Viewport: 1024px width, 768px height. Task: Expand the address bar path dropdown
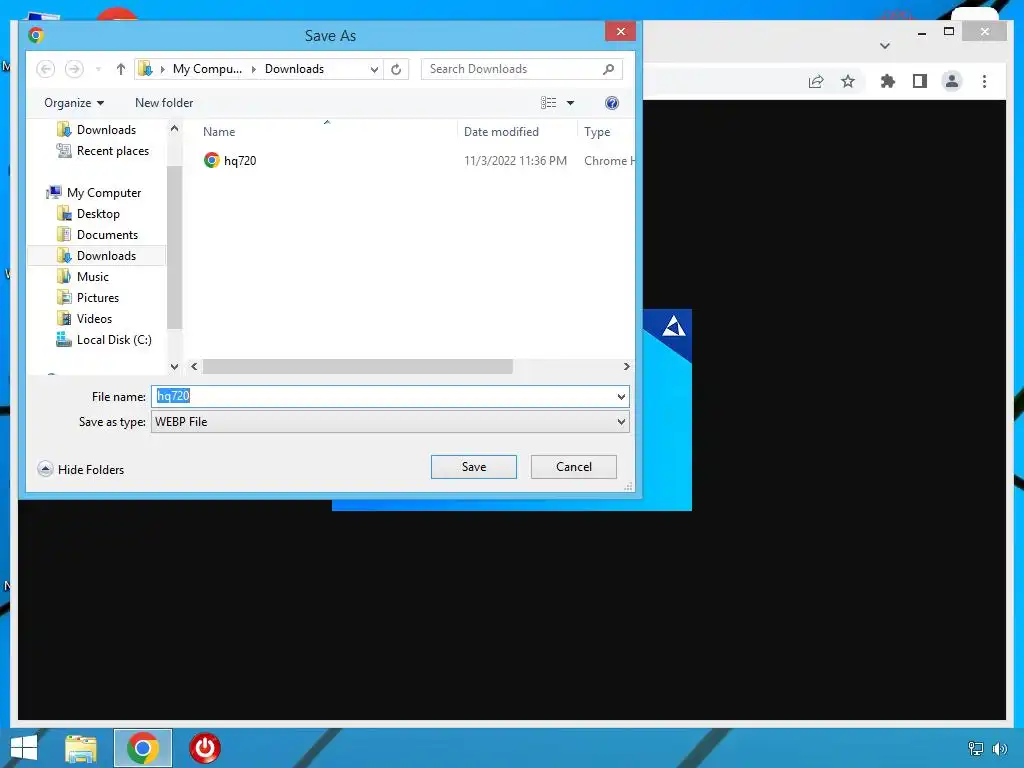click(374, 69)
